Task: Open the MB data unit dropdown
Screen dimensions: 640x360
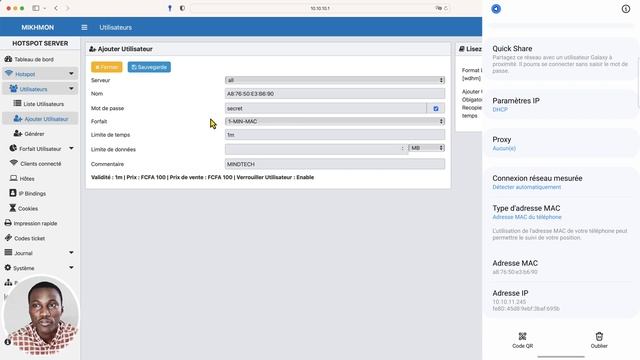Action: point(427,148)
